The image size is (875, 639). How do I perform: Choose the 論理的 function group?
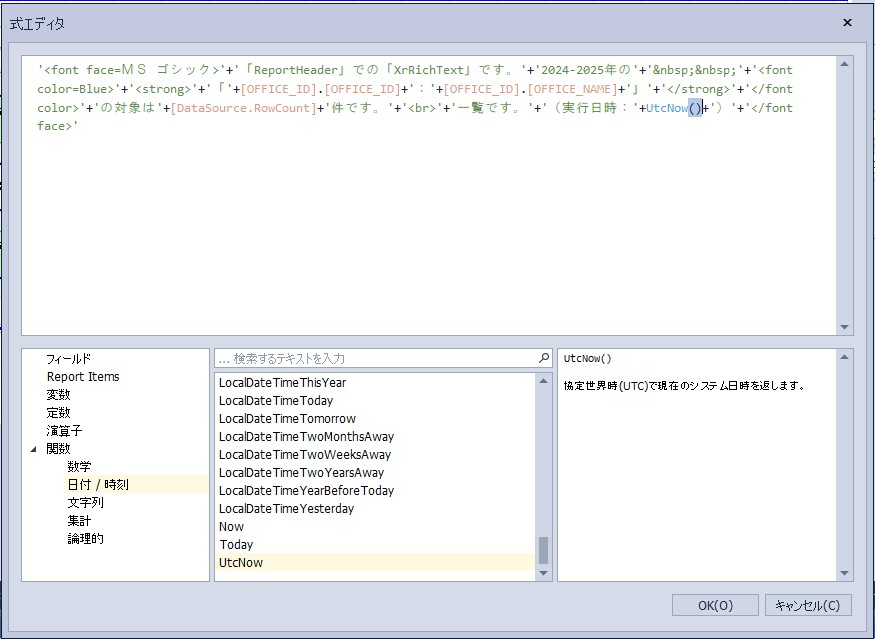(85, 539)
